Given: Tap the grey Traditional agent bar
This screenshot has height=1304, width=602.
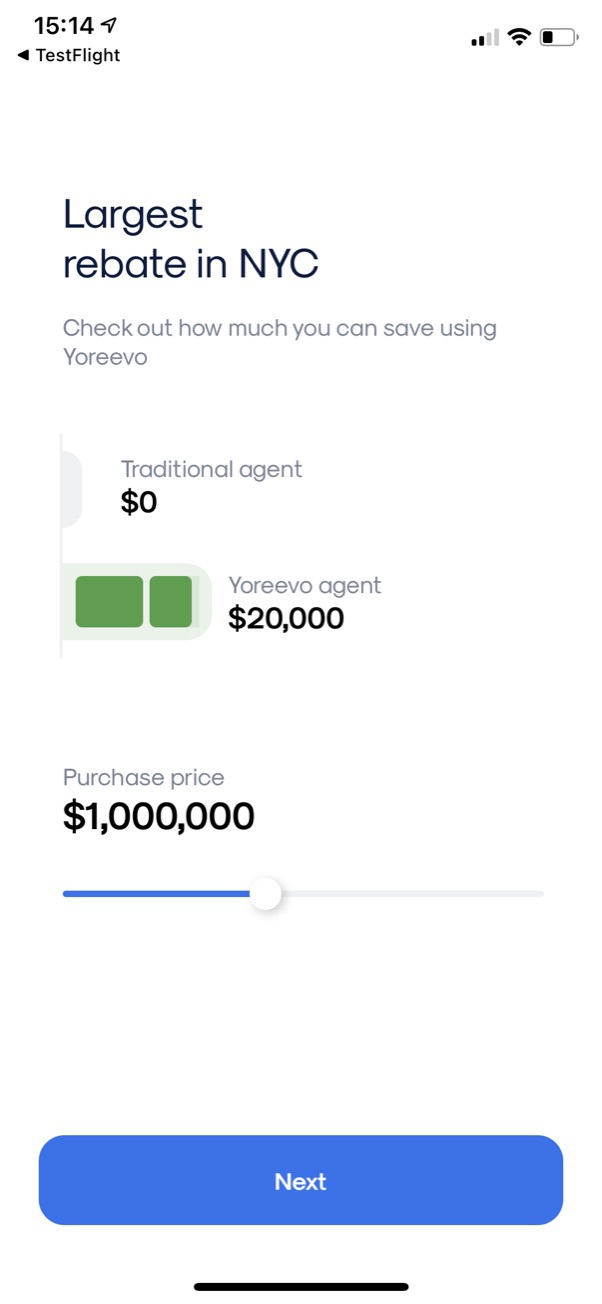Looking at the screenshot, I should 71,488.
